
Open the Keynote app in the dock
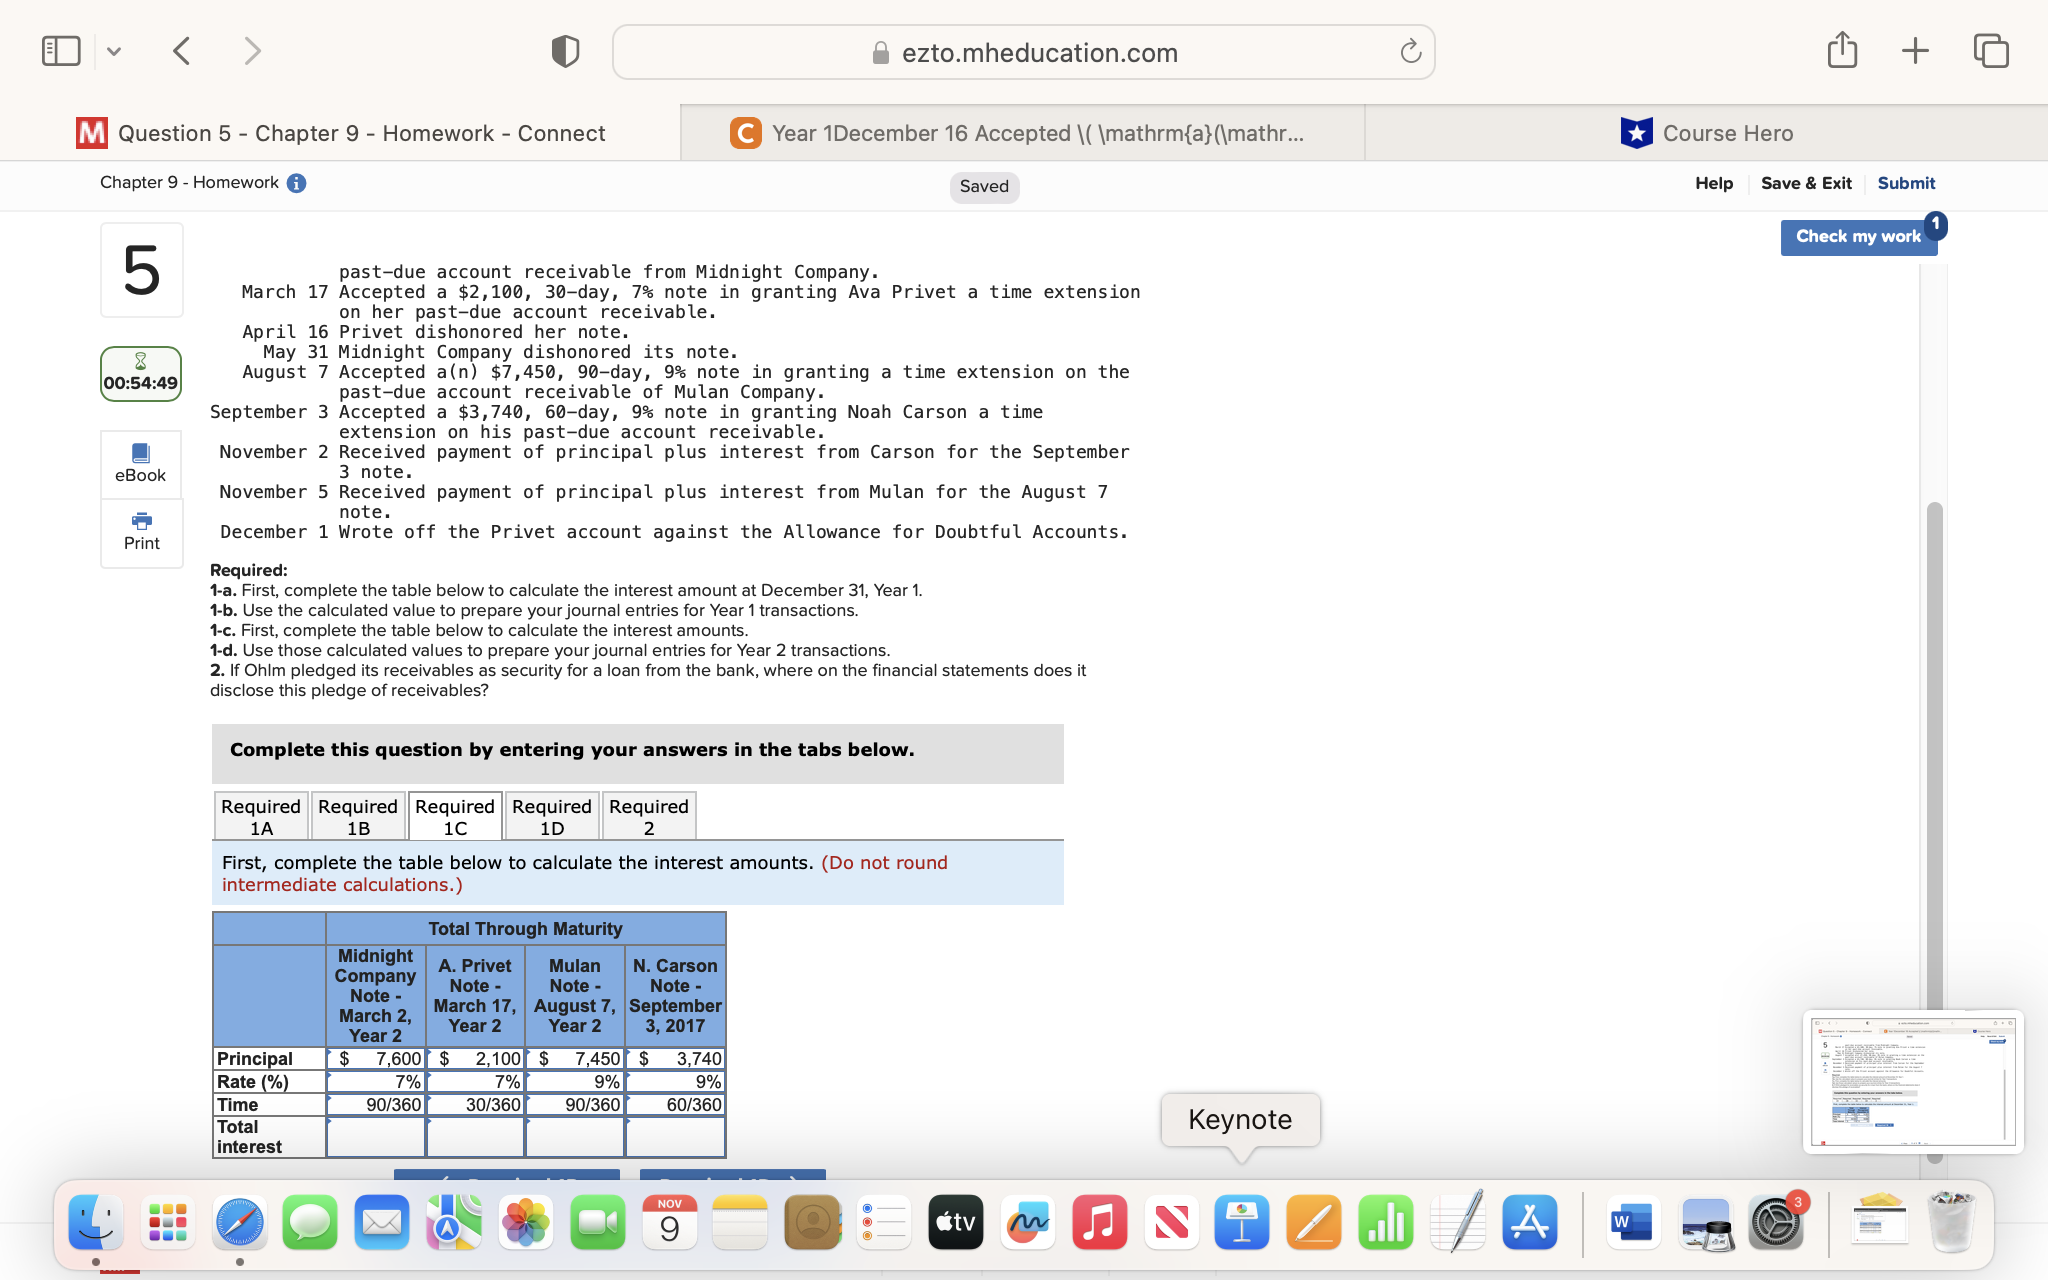pos(1241,1222)
